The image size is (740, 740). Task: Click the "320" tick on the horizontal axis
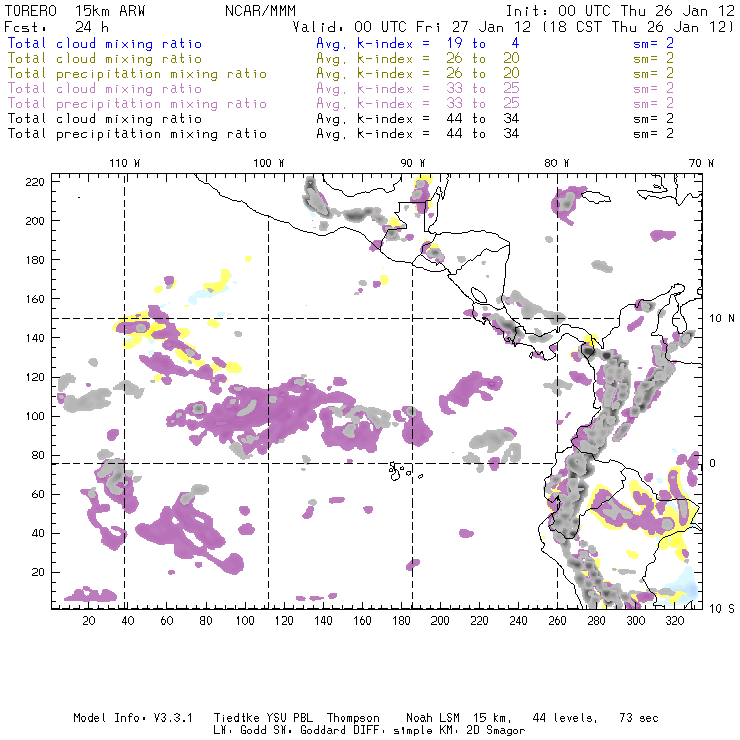[x=674, y=621]
